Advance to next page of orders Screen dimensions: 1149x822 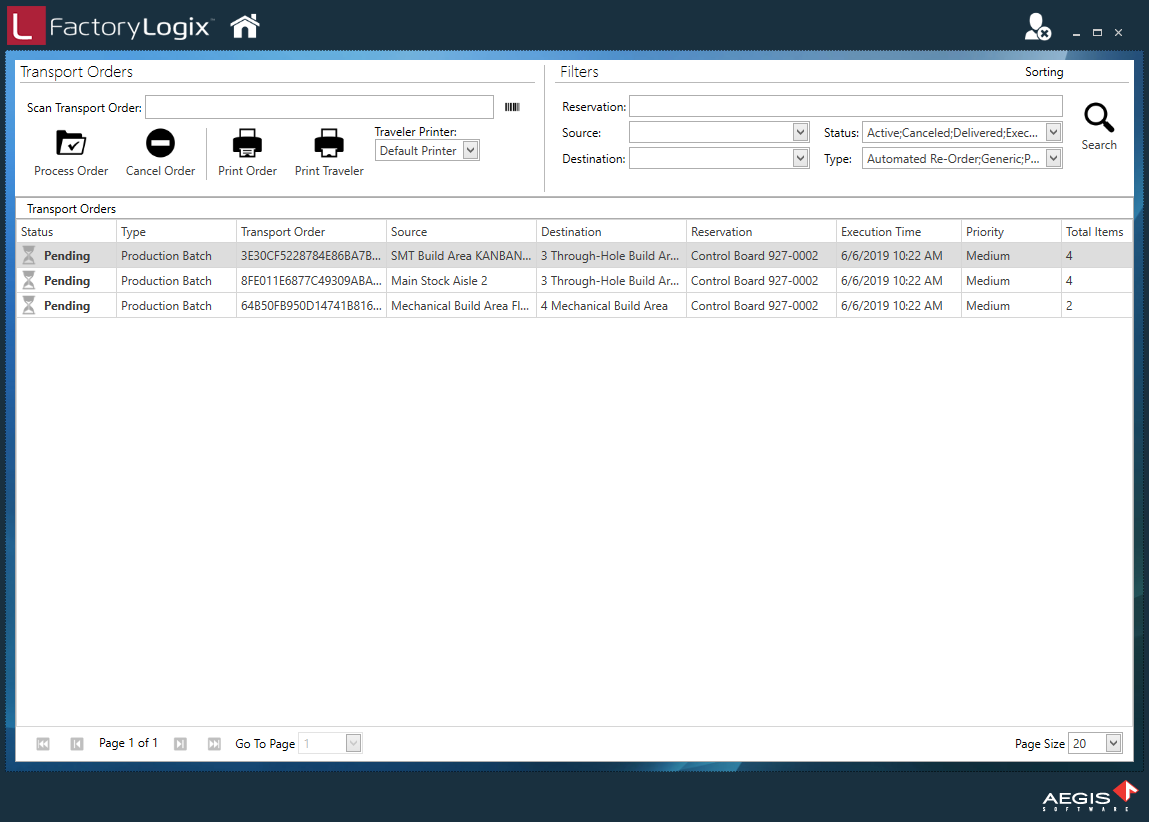coord(180,743)
